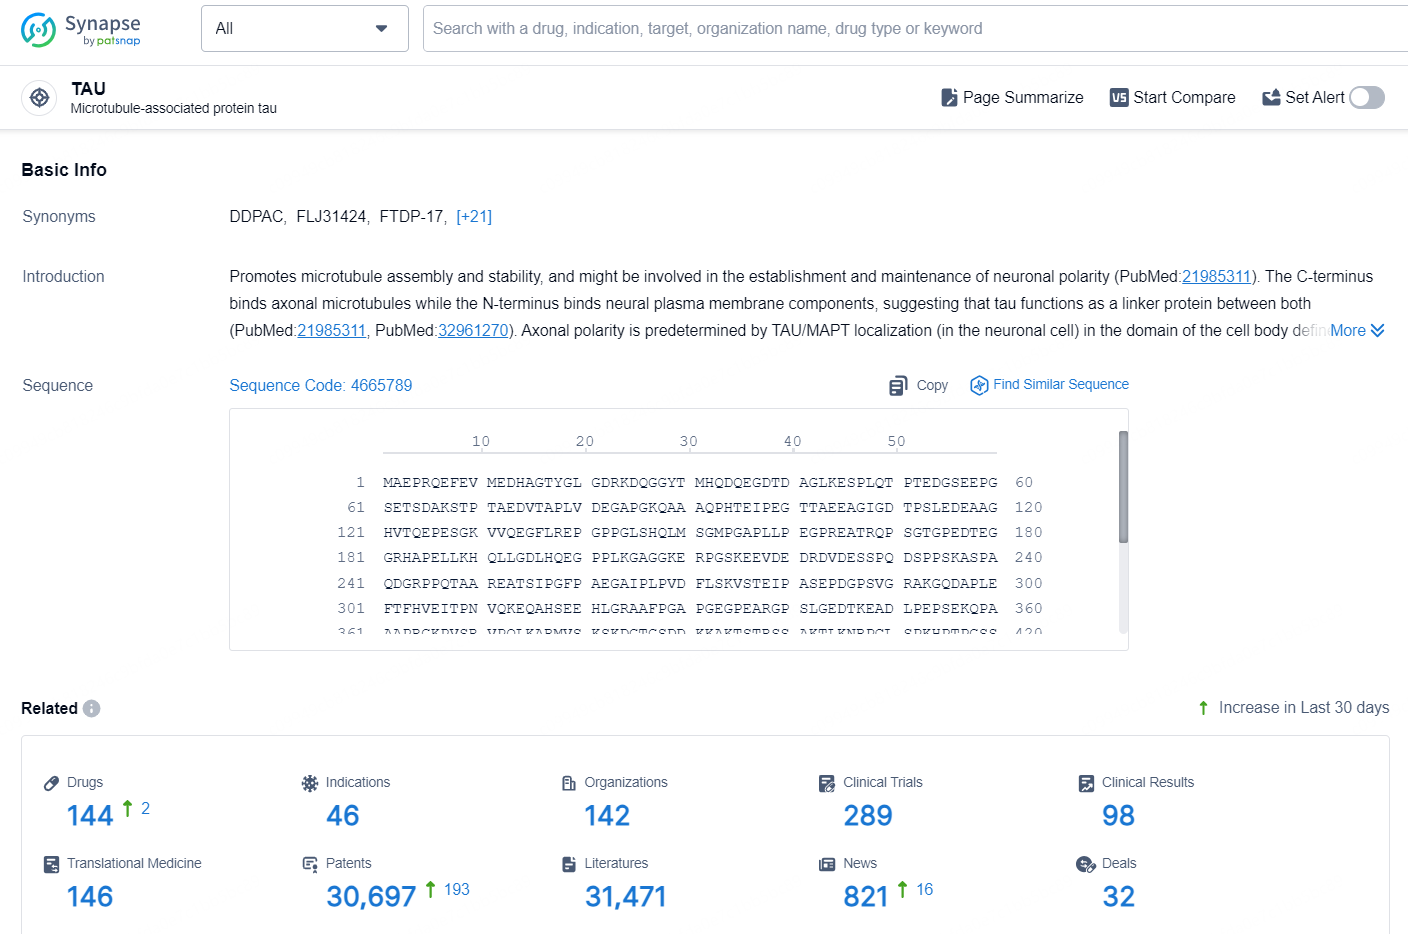
Task: Open the Drugs count 144
Action: tap(90, 816)
